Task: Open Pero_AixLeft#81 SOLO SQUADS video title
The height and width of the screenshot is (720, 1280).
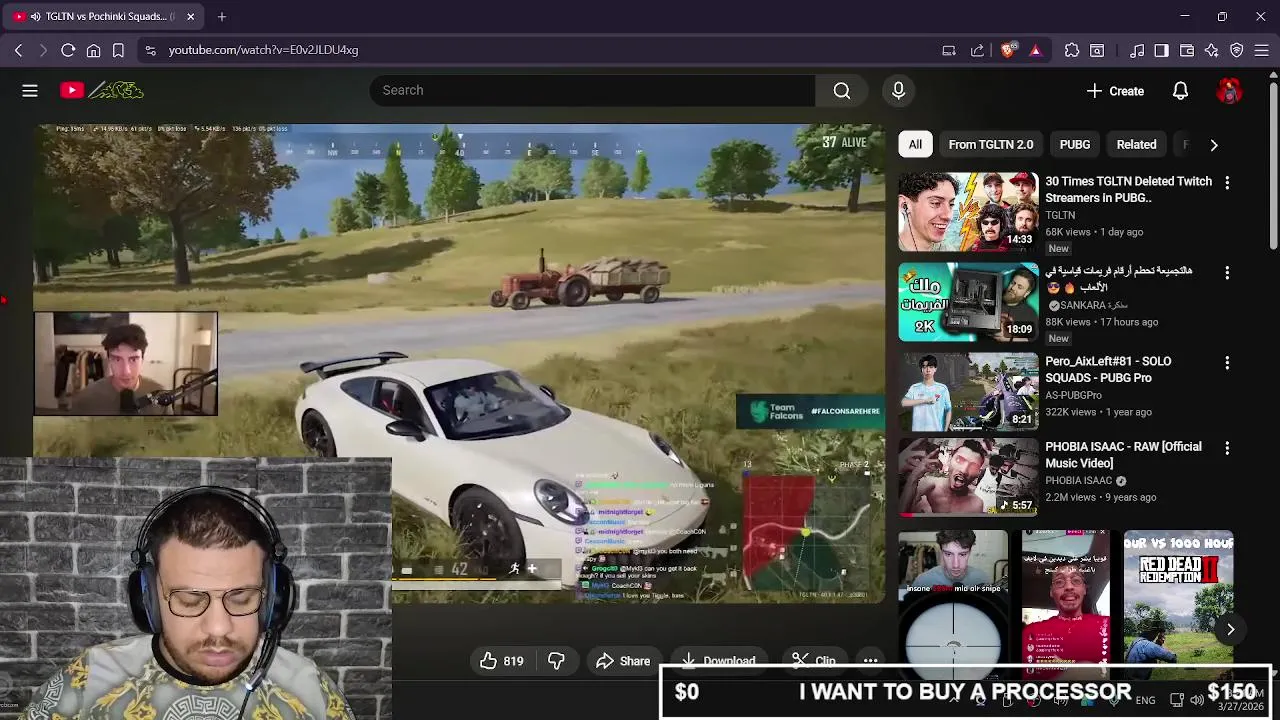Action: pyautogui.click(x=1108, y=369)
